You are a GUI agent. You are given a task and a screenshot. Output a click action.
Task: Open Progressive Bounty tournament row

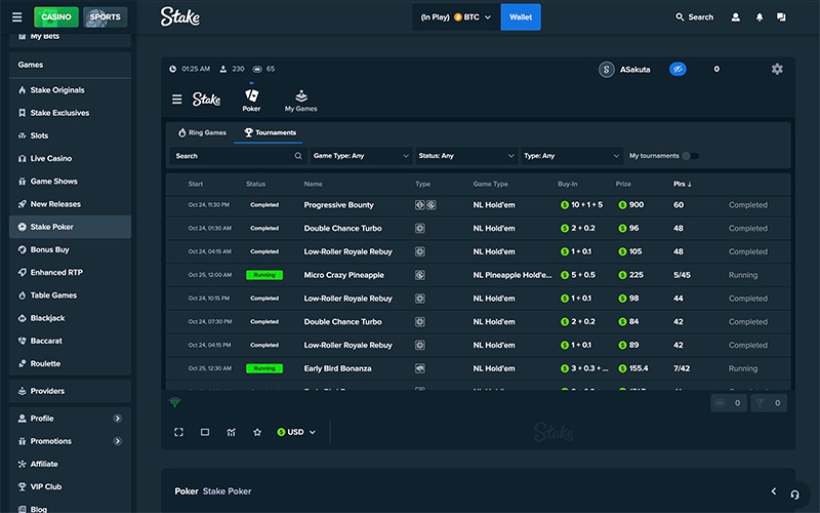point(478,205)
